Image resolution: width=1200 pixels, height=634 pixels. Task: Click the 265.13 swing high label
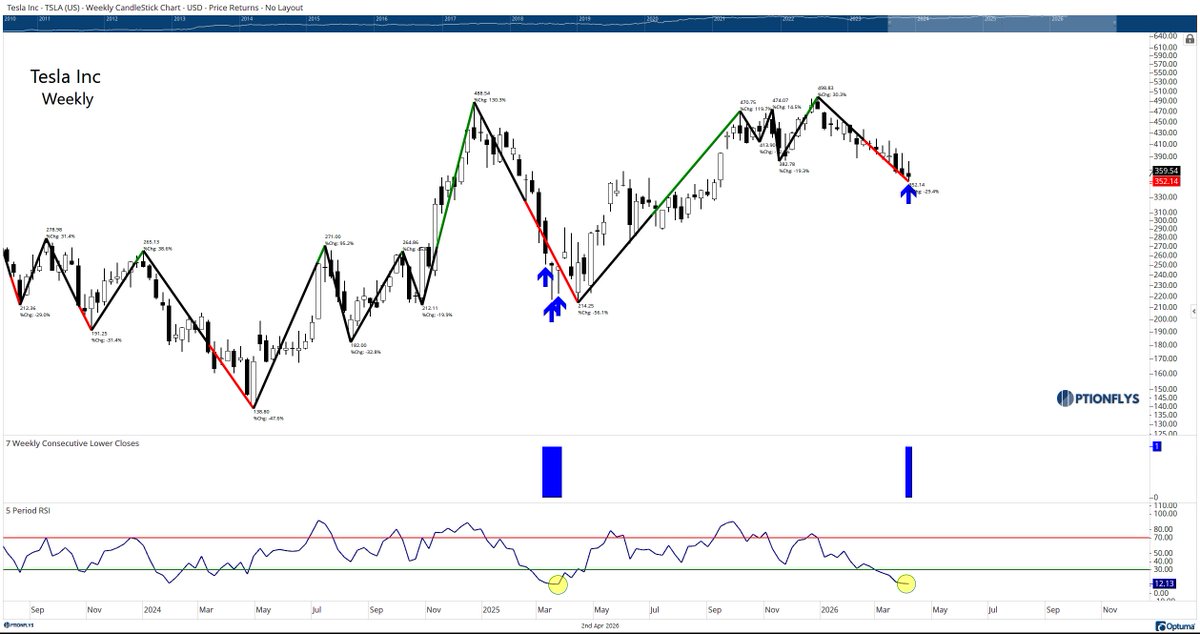tap(153, 241)
